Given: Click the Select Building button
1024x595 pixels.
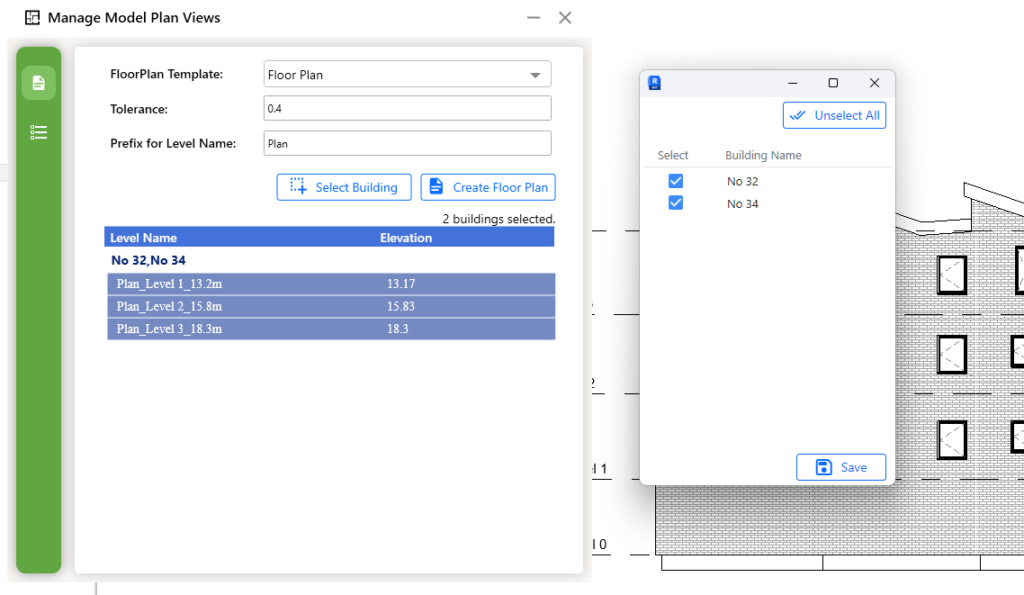Looking at the screenshot, I should pos(343,187).
